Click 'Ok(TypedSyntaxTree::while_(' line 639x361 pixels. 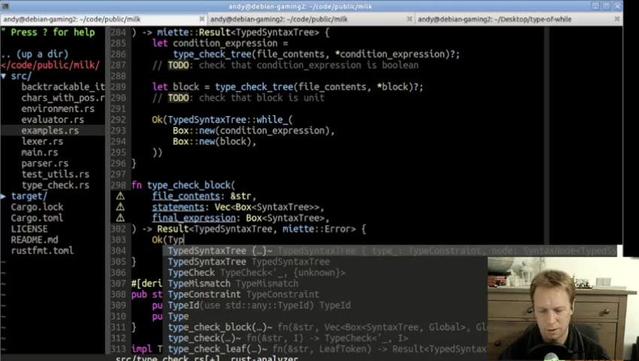(223, 120)
